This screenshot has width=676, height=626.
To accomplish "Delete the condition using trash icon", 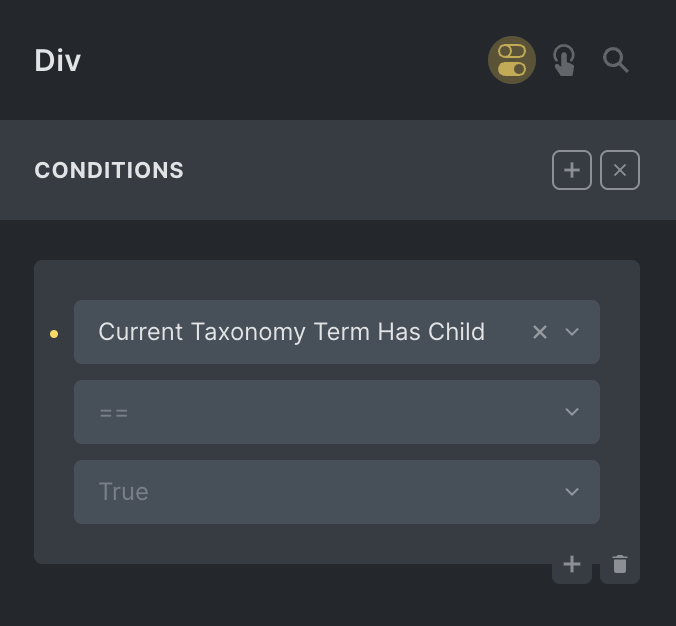I will pyautogui.click(x=620, y=565).
